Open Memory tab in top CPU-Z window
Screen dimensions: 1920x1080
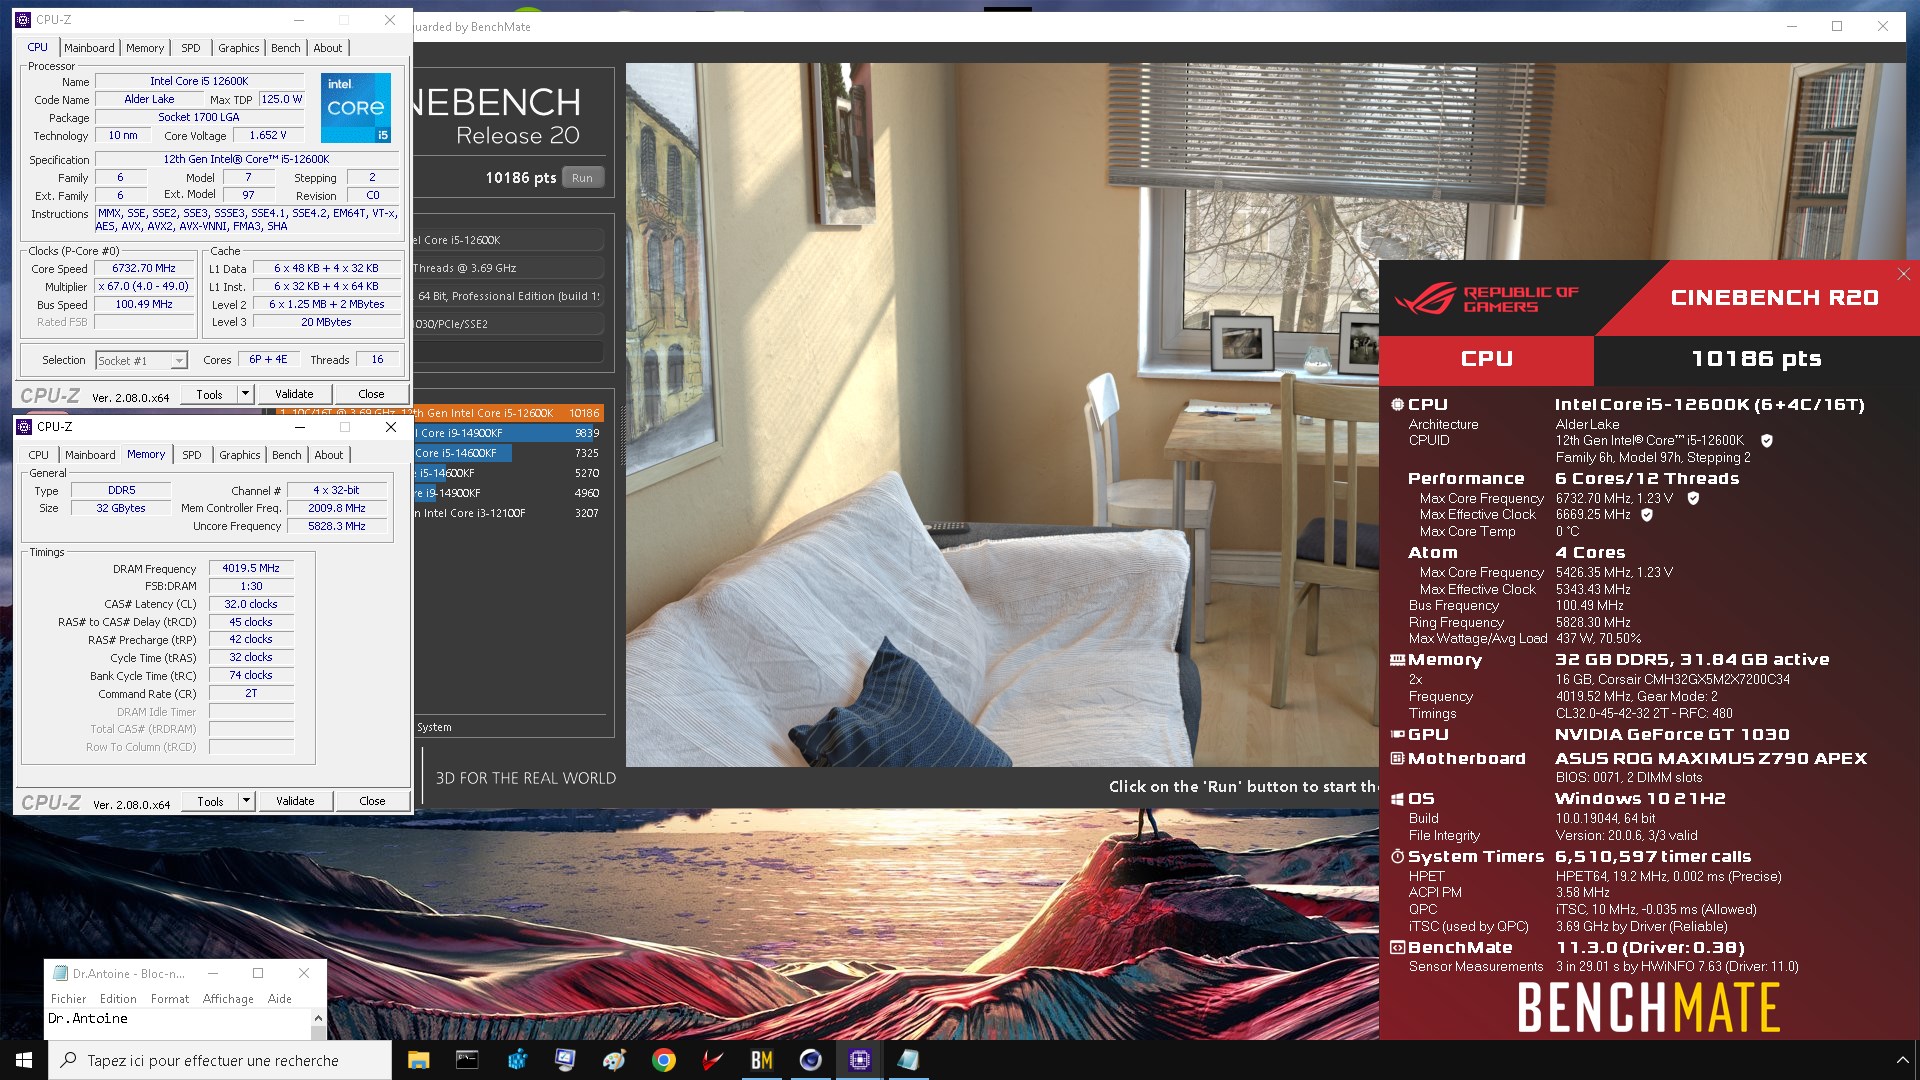pos(145,48)
